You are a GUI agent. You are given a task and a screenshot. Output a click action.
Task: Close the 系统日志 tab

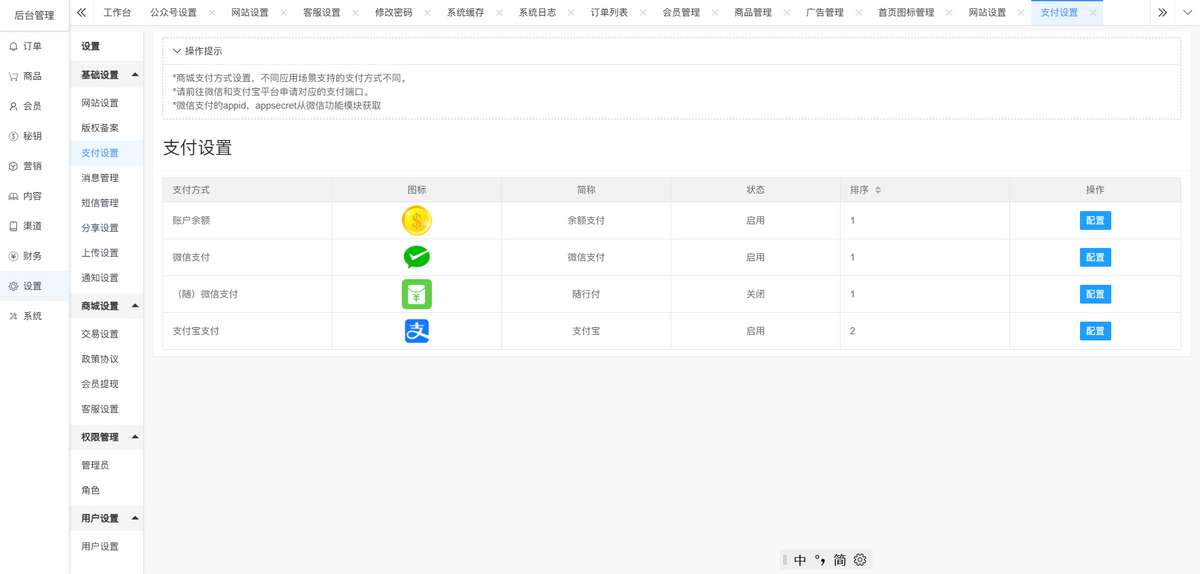(x=572, y=13)
